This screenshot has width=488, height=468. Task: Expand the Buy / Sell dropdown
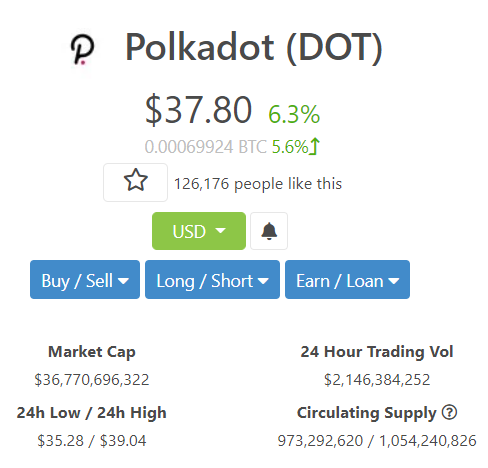(x=85, y=280)
